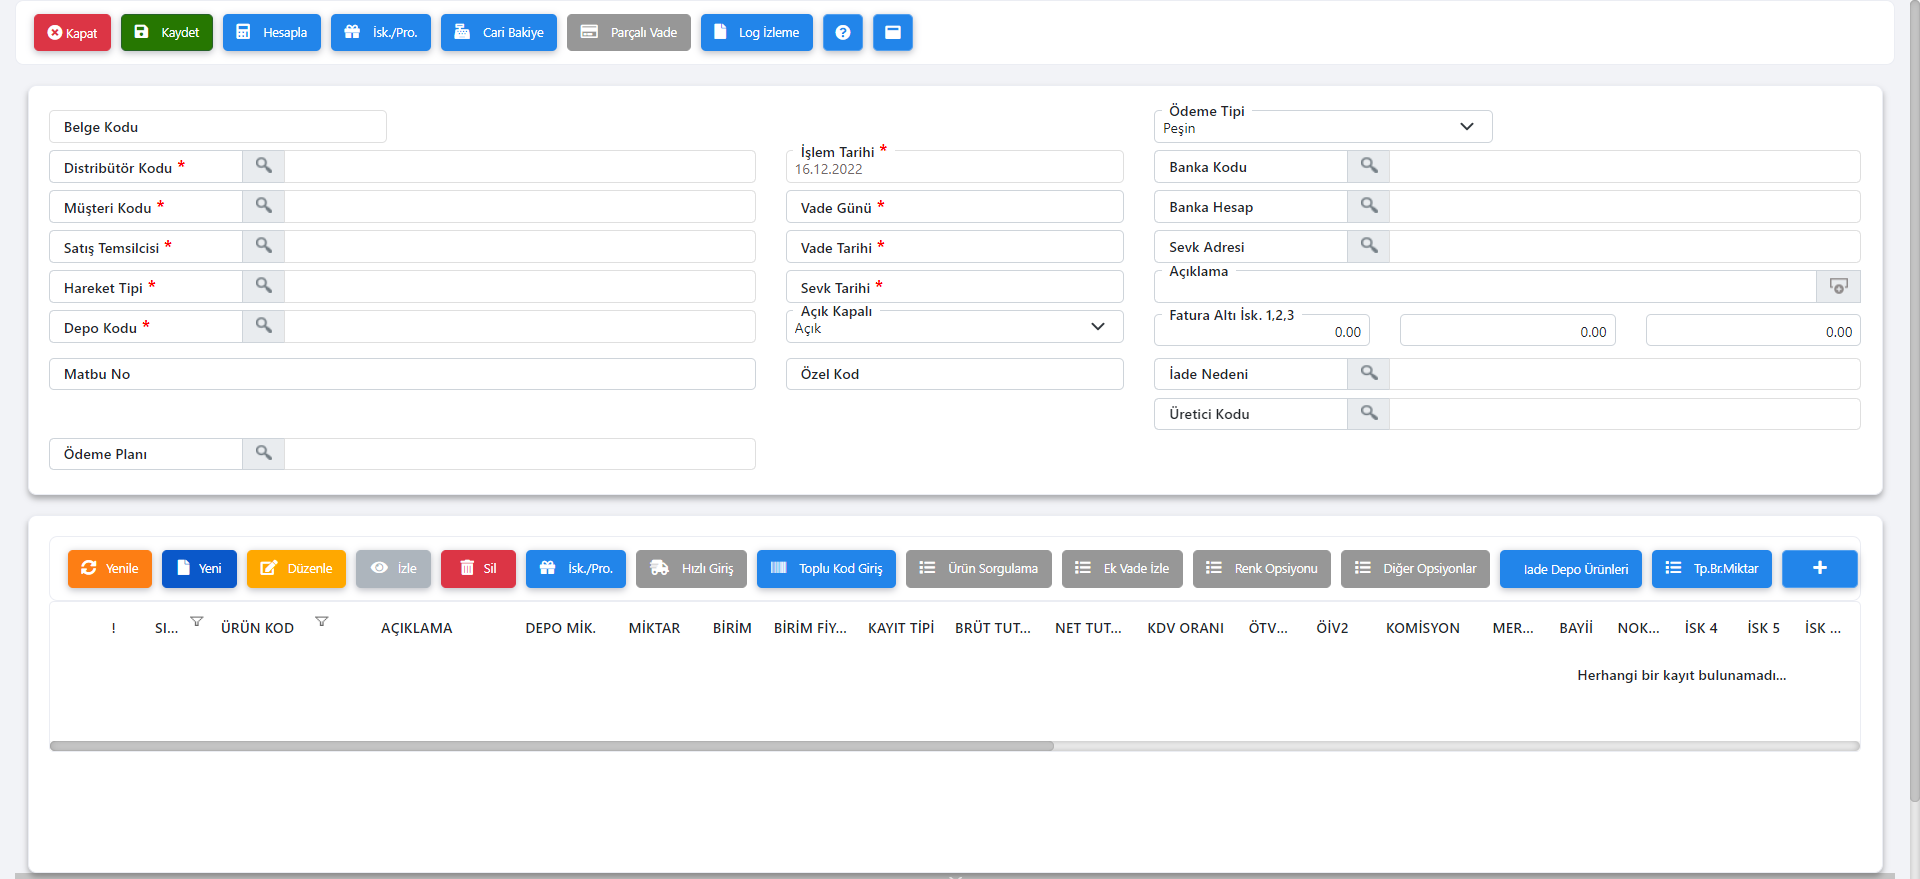Open the Depo Kodu search lookup
This screenshot has height=879, width=1920.
263,326
